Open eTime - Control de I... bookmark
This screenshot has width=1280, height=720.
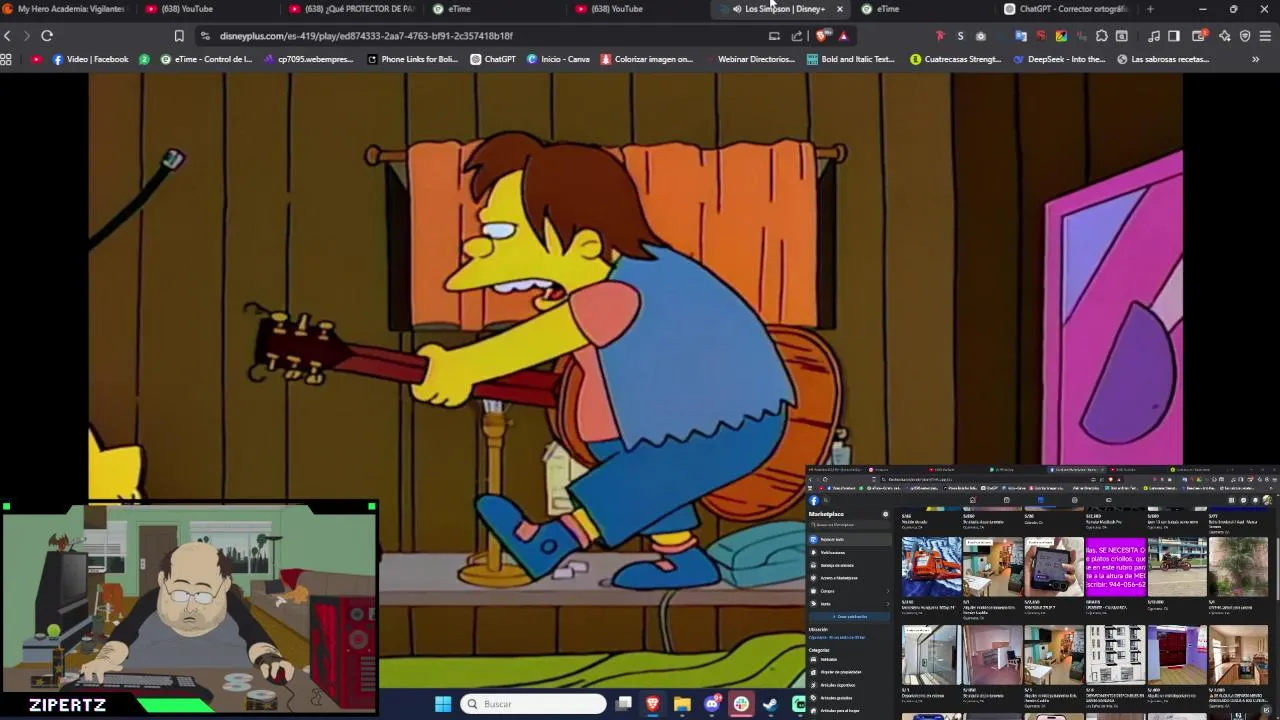(x=206, y=59)
